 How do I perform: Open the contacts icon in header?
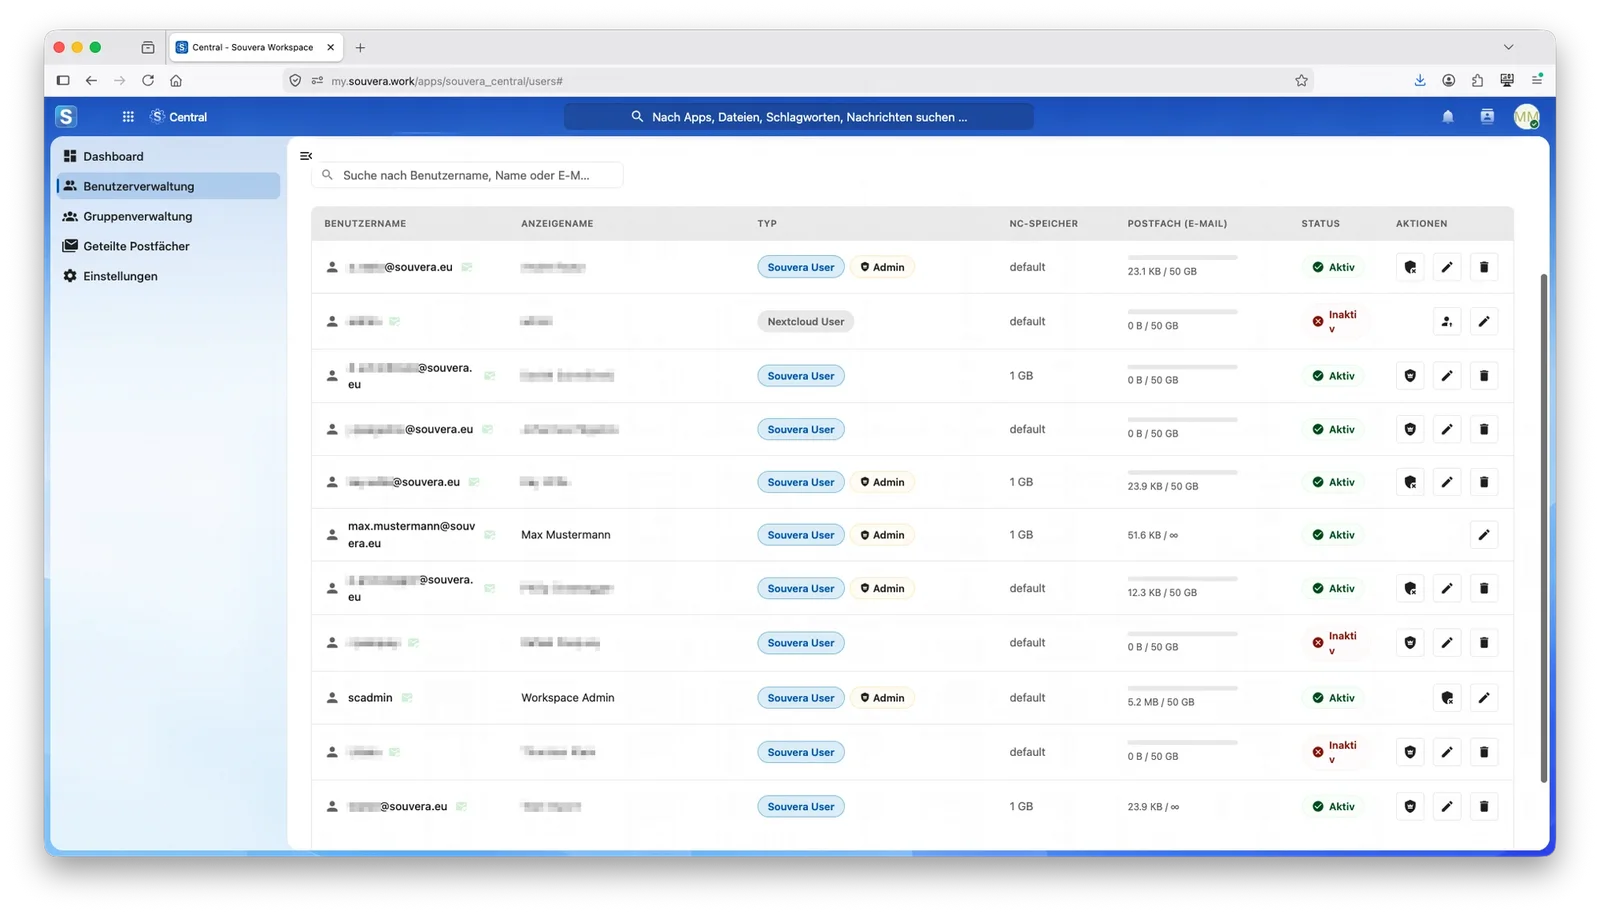pyautogui.click(x=1487, y=117)
